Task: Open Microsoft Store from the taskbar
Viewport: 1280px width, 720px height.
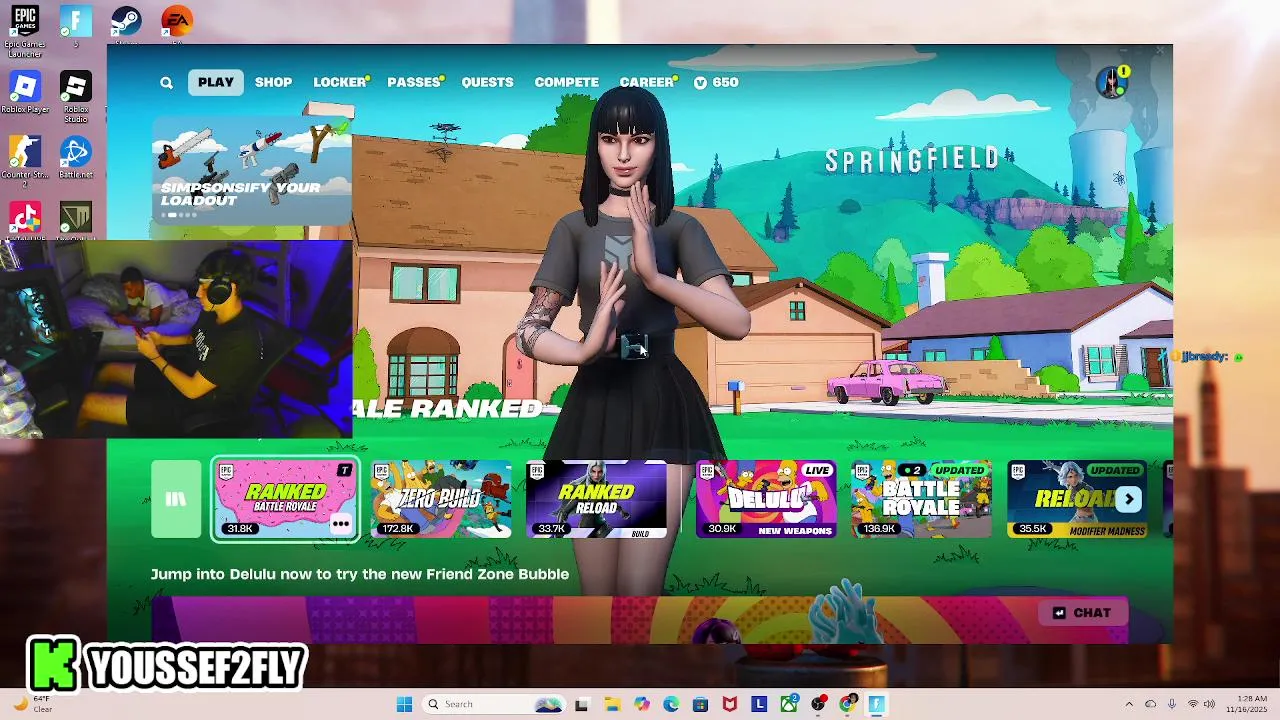Action: (700, 704)
